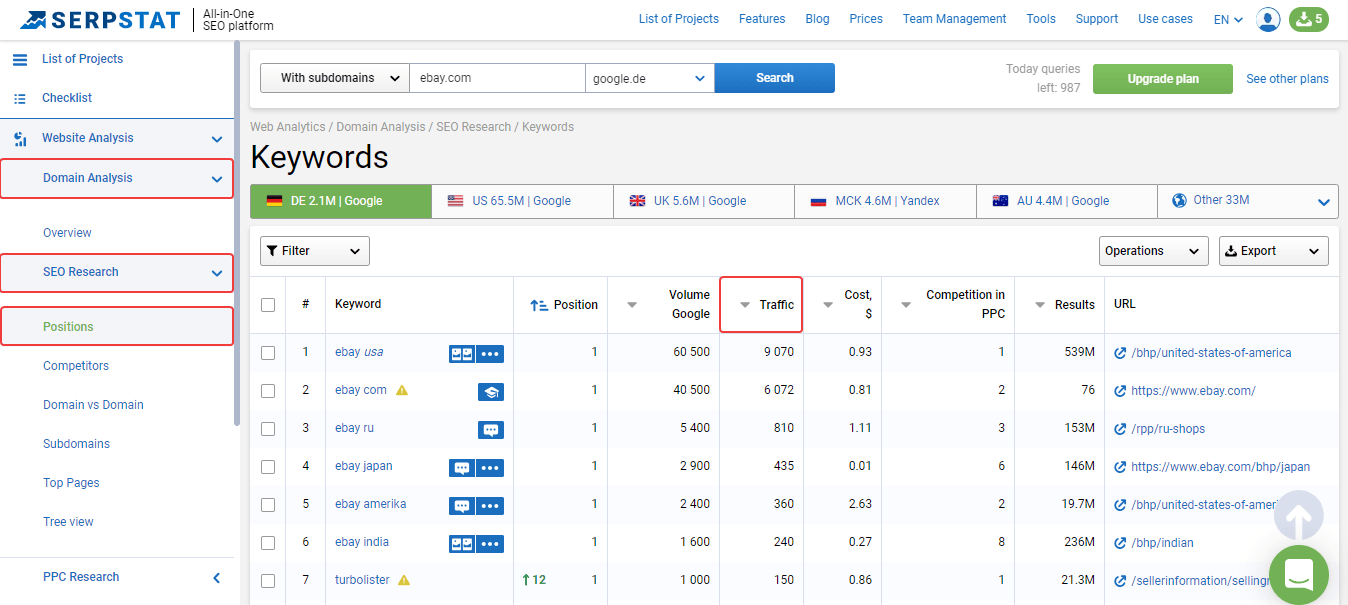
Task: Check the box for row 4 ebay japan
Action: click(268, 467)
